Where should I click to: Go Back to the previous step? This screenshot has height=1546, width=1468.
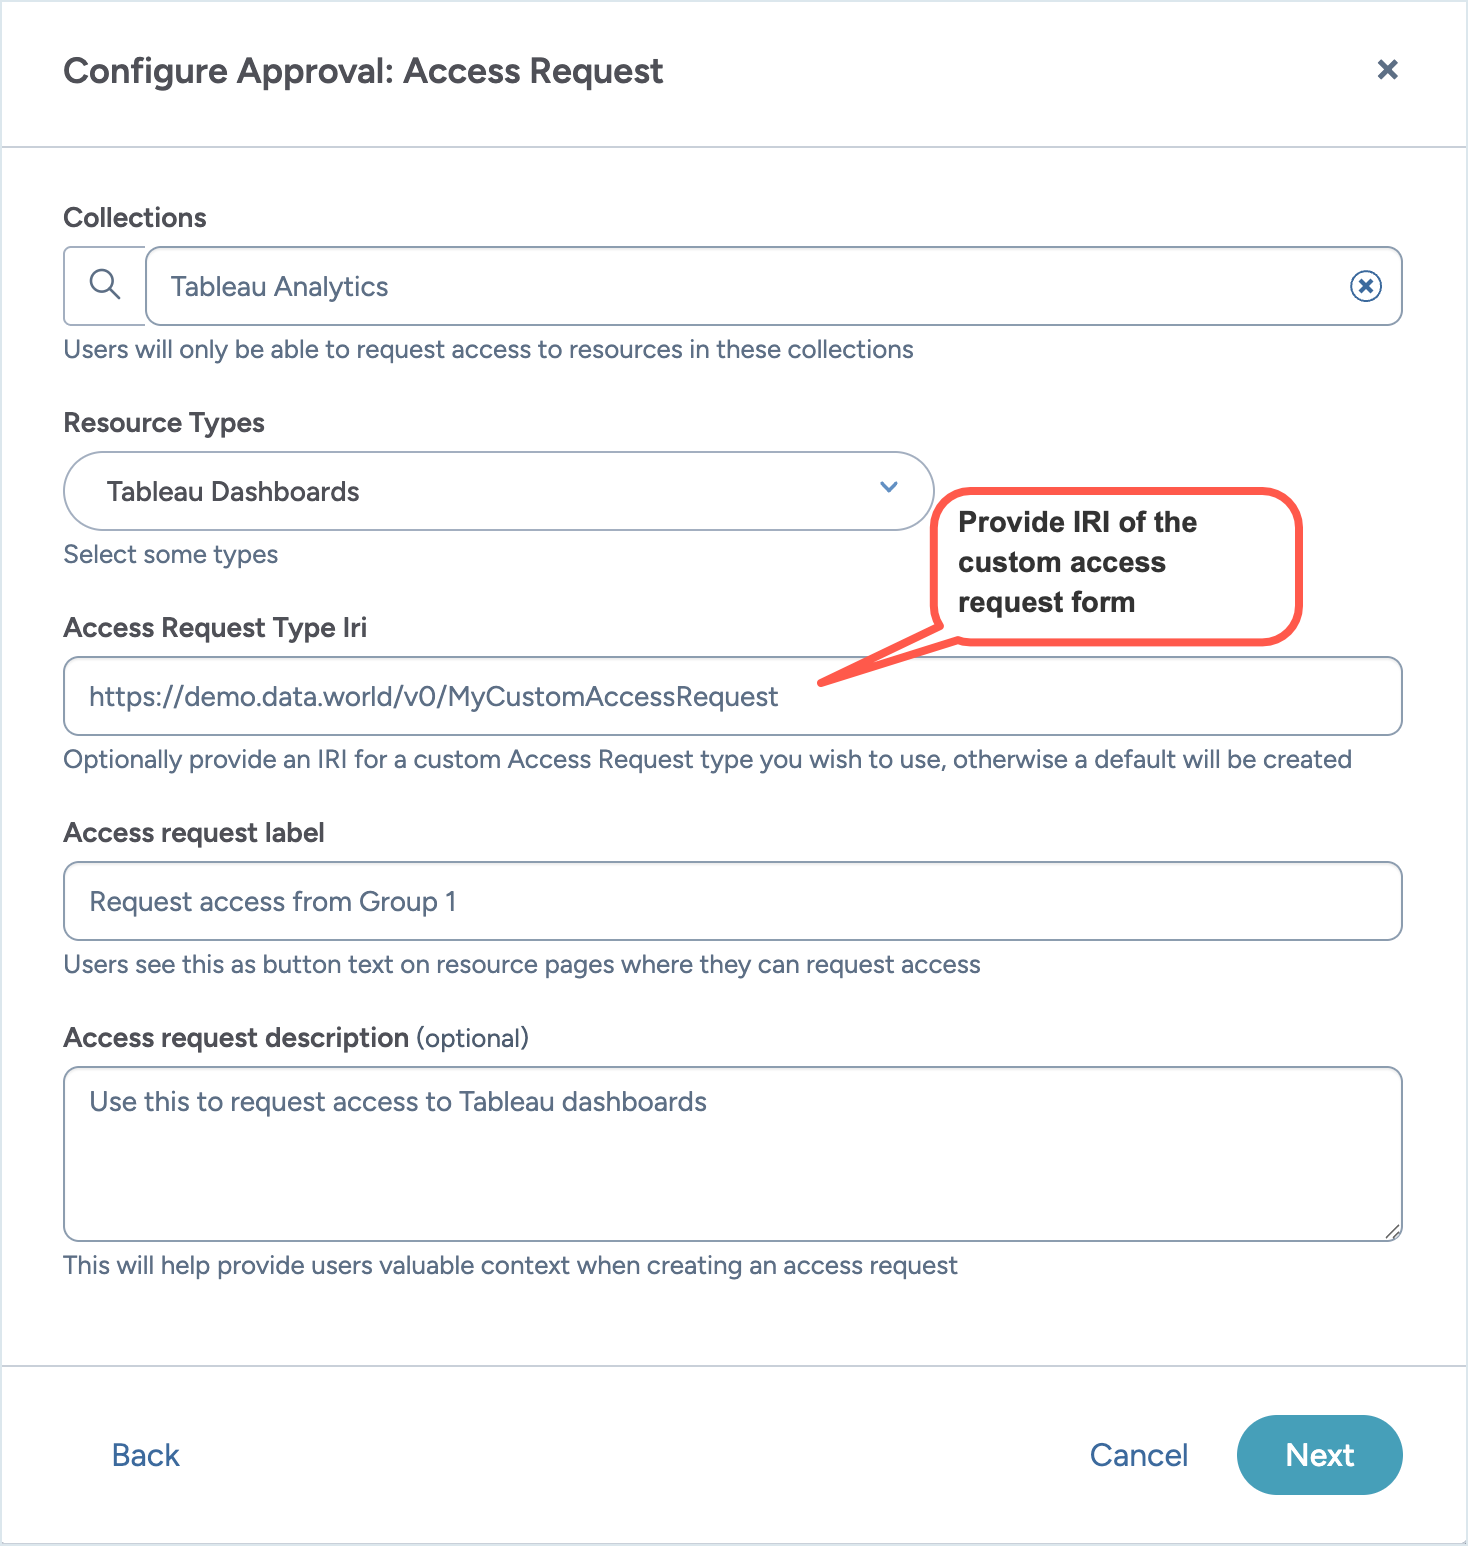pos(145,1455)
